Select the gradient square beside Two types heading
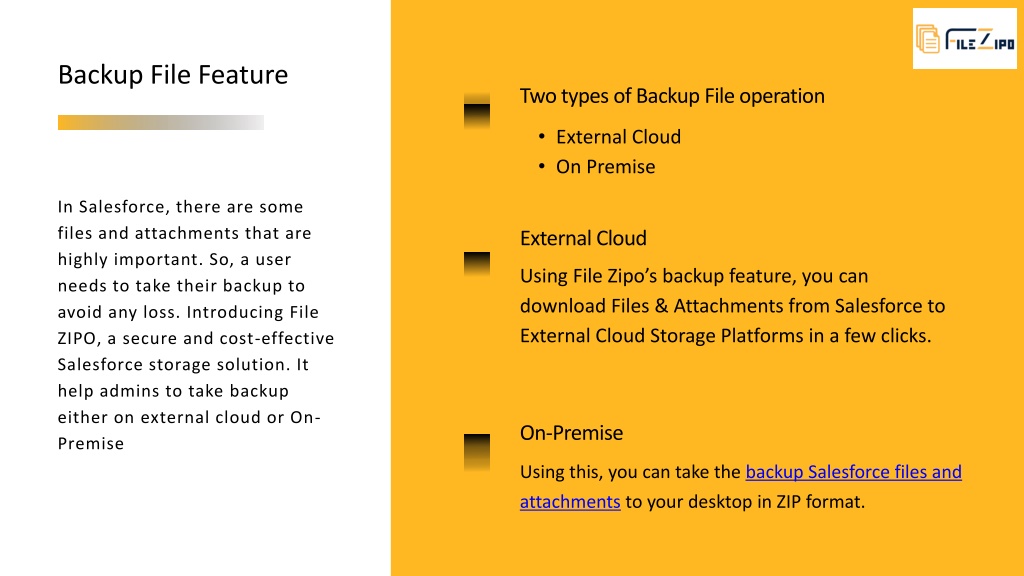1024x576 pixels. click(477, 110)
